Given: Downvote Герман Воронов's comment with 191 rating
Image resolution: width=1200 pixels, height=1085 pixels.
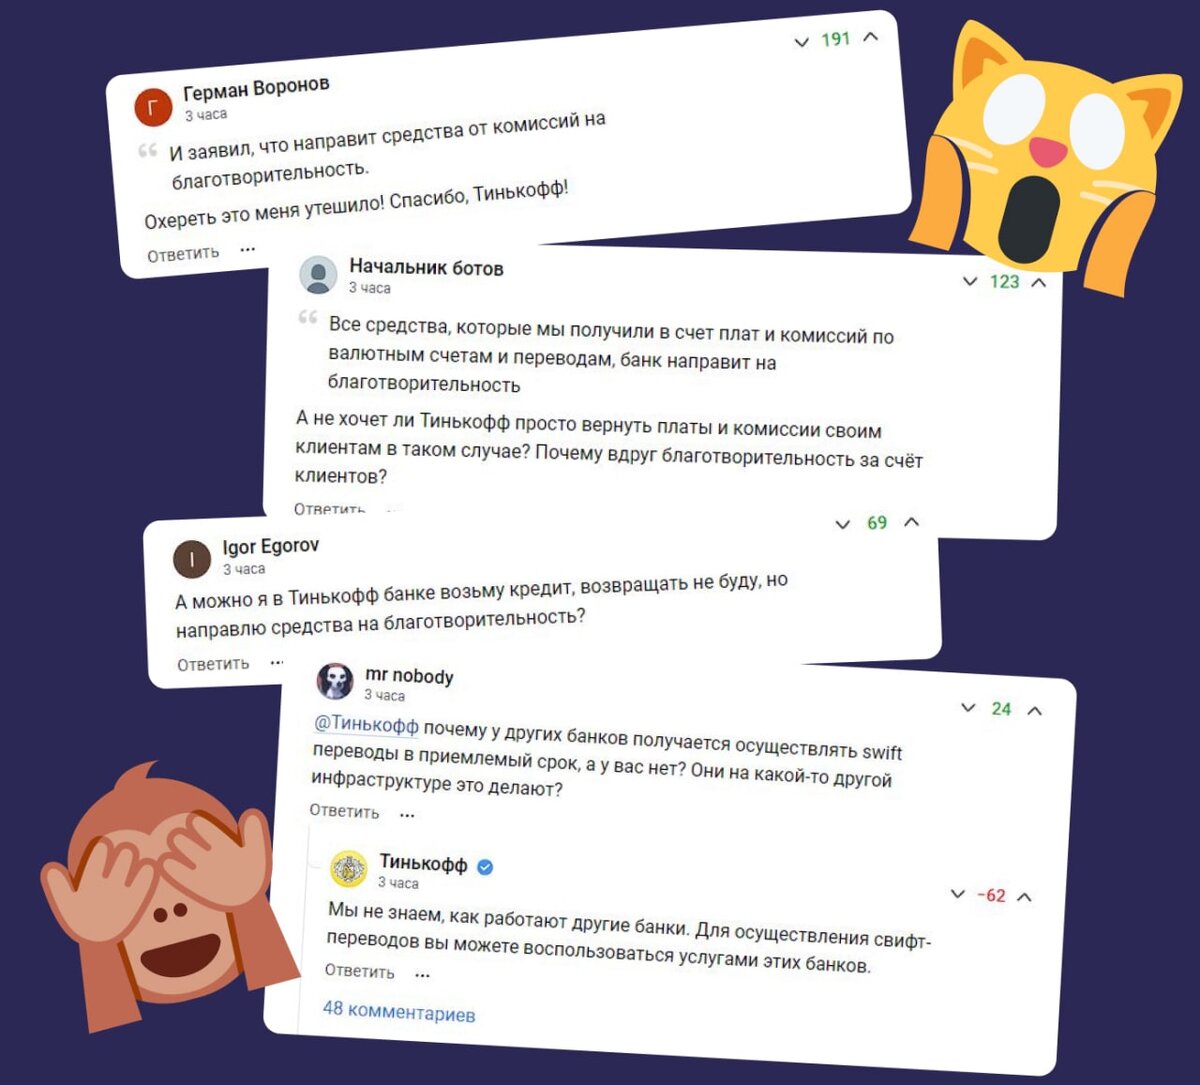Looking at the screenshot, I should coord(801,43).
